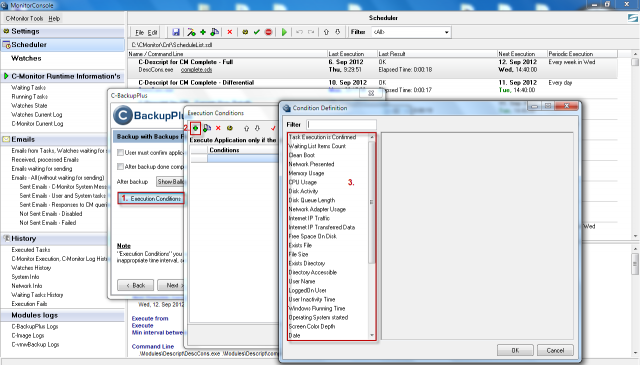Click the OK button in Condition Definition
640x365 pixels.
point(515,350)
